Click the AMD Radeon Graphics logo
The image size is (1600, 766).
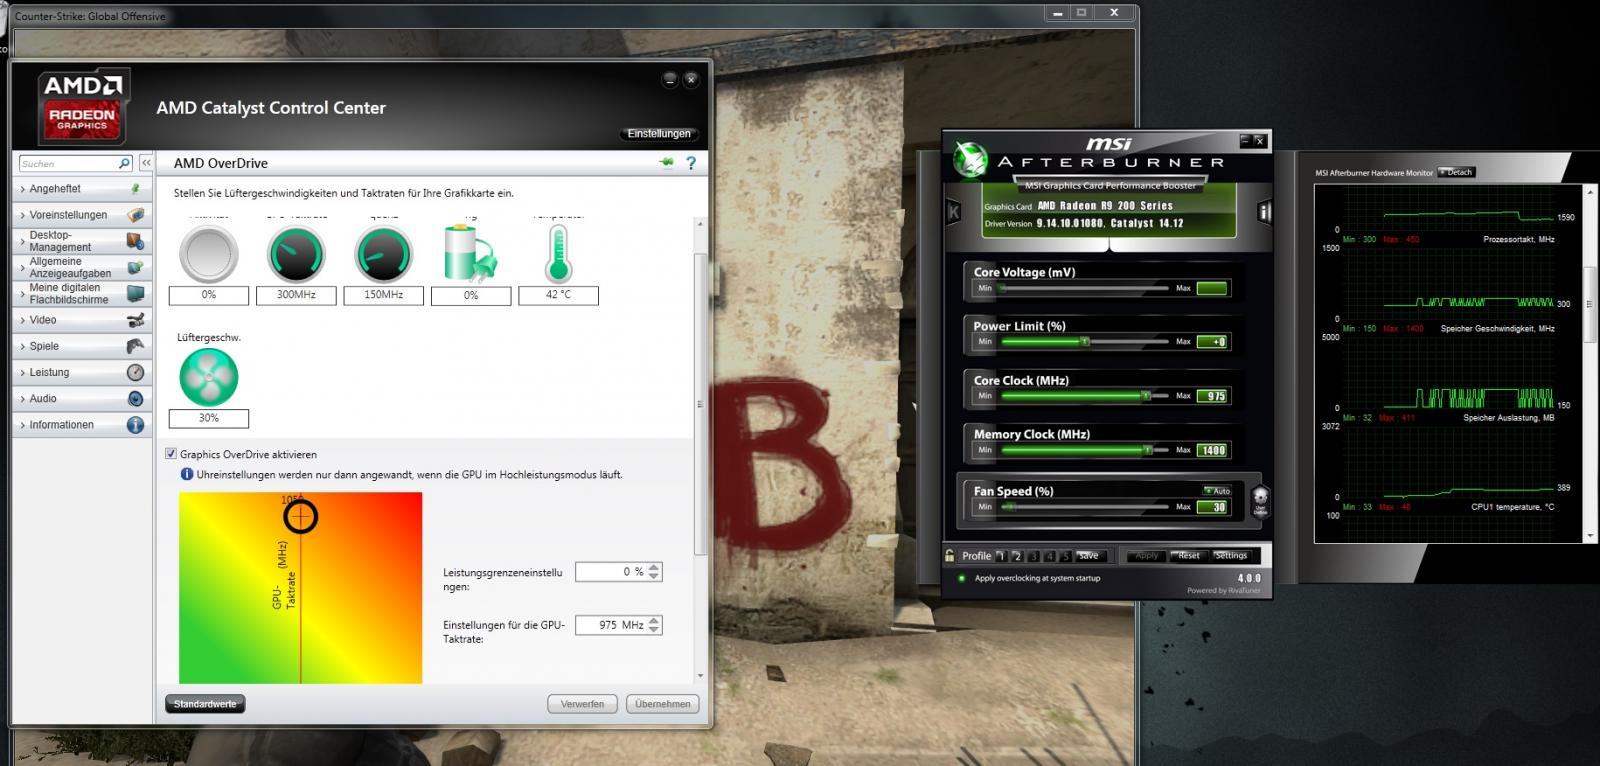(x=82, y=108)
